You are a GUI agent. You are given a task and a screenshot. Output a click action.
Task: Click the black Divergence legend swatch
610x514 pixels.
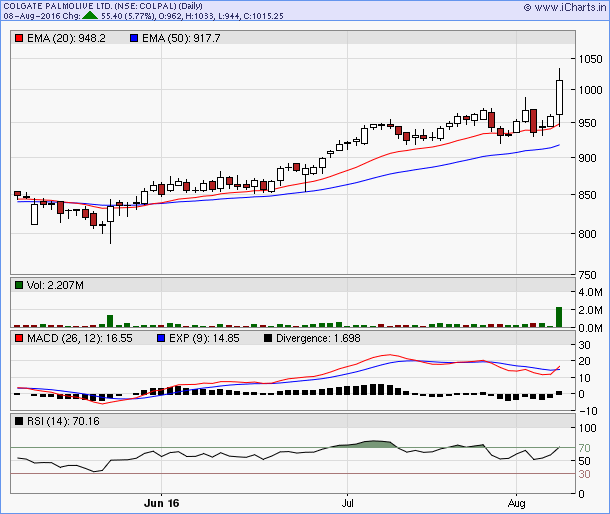268,338
